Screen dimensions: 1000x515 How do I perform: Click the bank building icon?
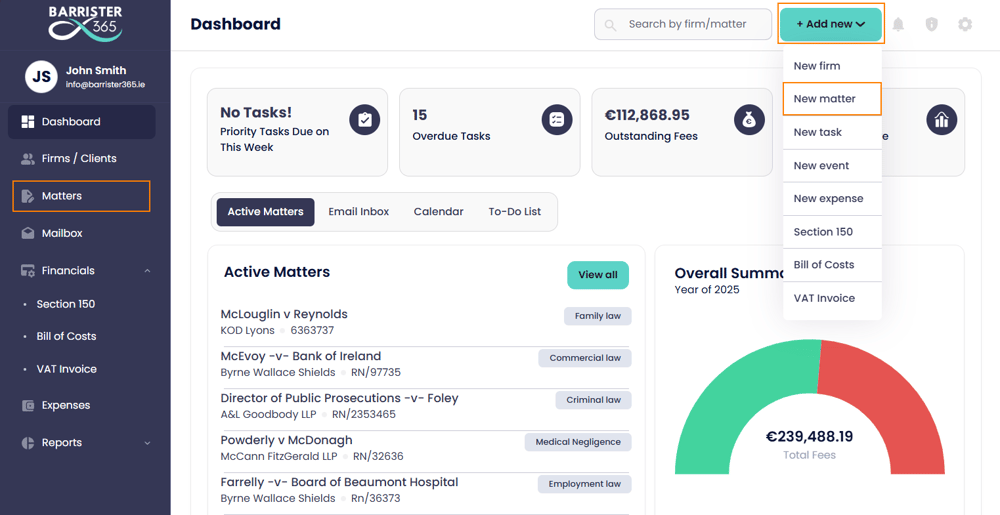[941, 120]
